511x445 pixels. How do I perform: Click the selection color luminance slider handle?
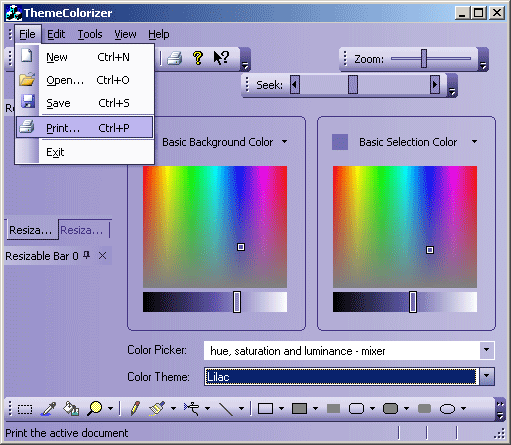point(413,302)
